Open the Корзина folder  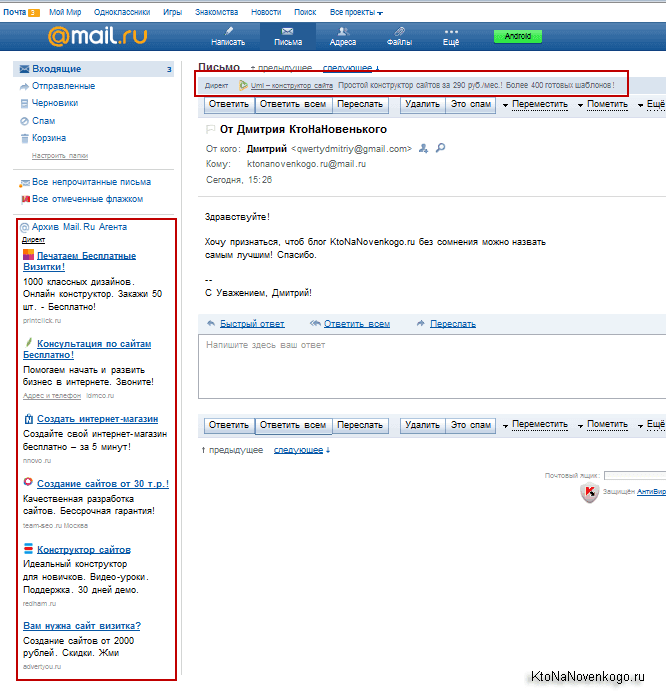click(49, 138)
